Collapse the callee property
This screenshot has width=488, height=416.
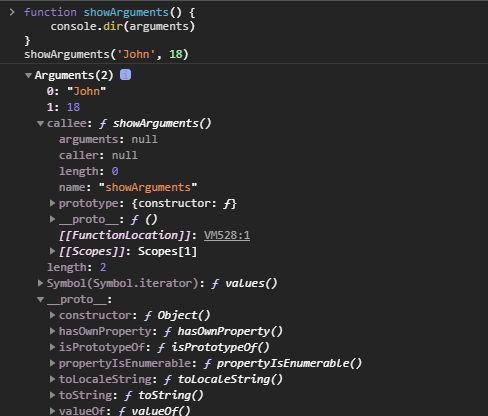coord(40,124)
